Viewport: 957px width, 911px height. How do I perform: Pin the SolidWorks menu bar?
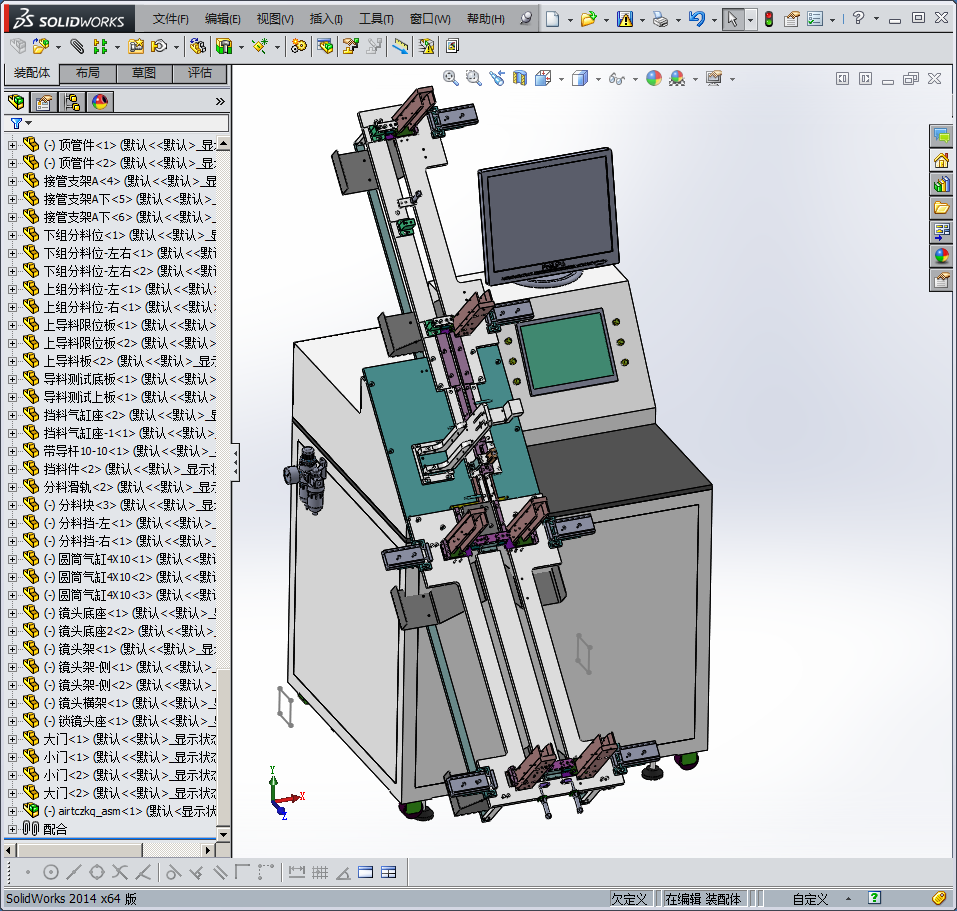coord(526,19)
